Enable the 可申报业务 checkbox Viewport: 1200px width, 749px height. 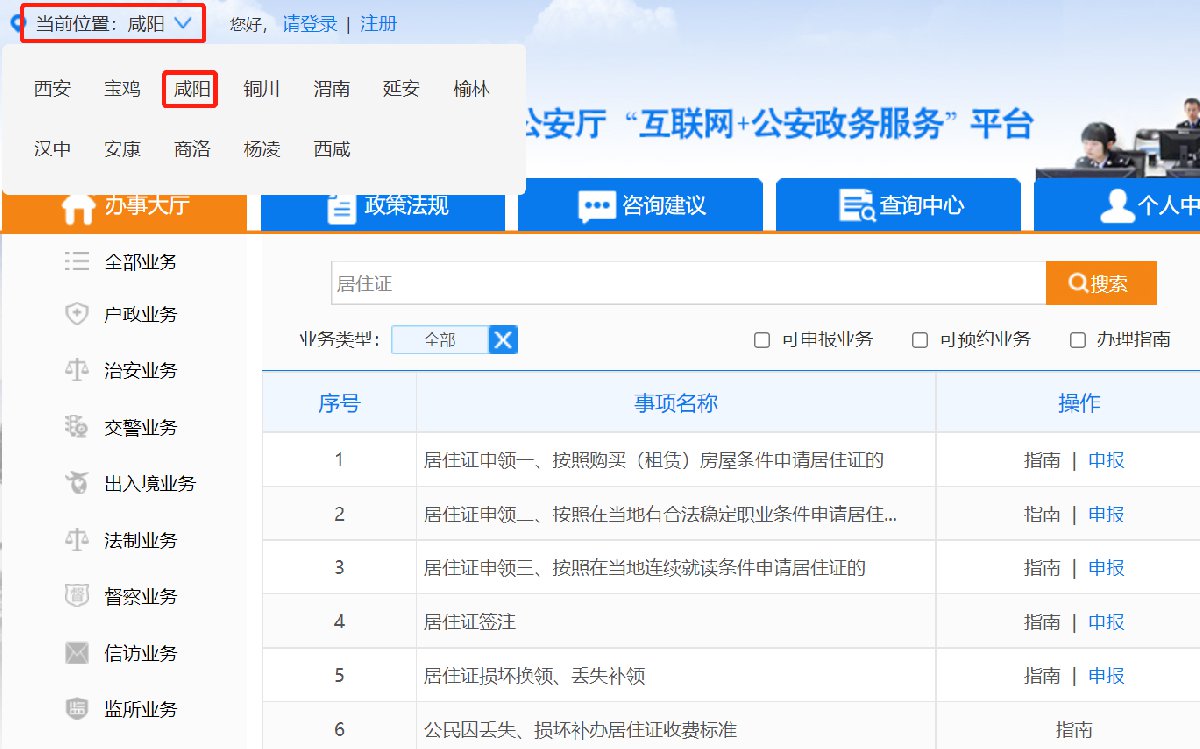pyautogui.click(x=762, y=340)
